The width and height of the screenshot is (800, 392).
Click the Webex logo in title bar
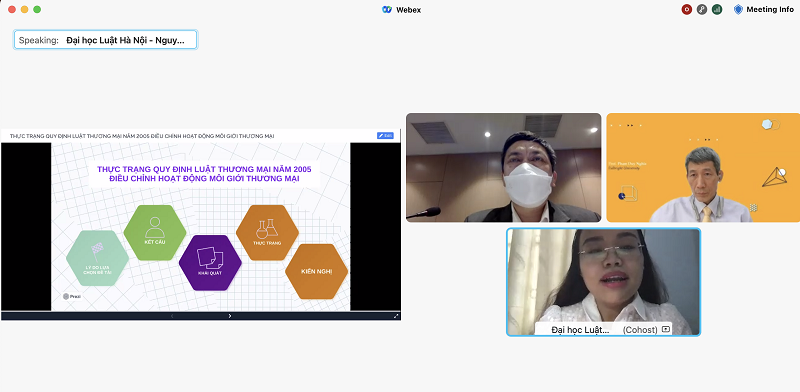point(387,10)
